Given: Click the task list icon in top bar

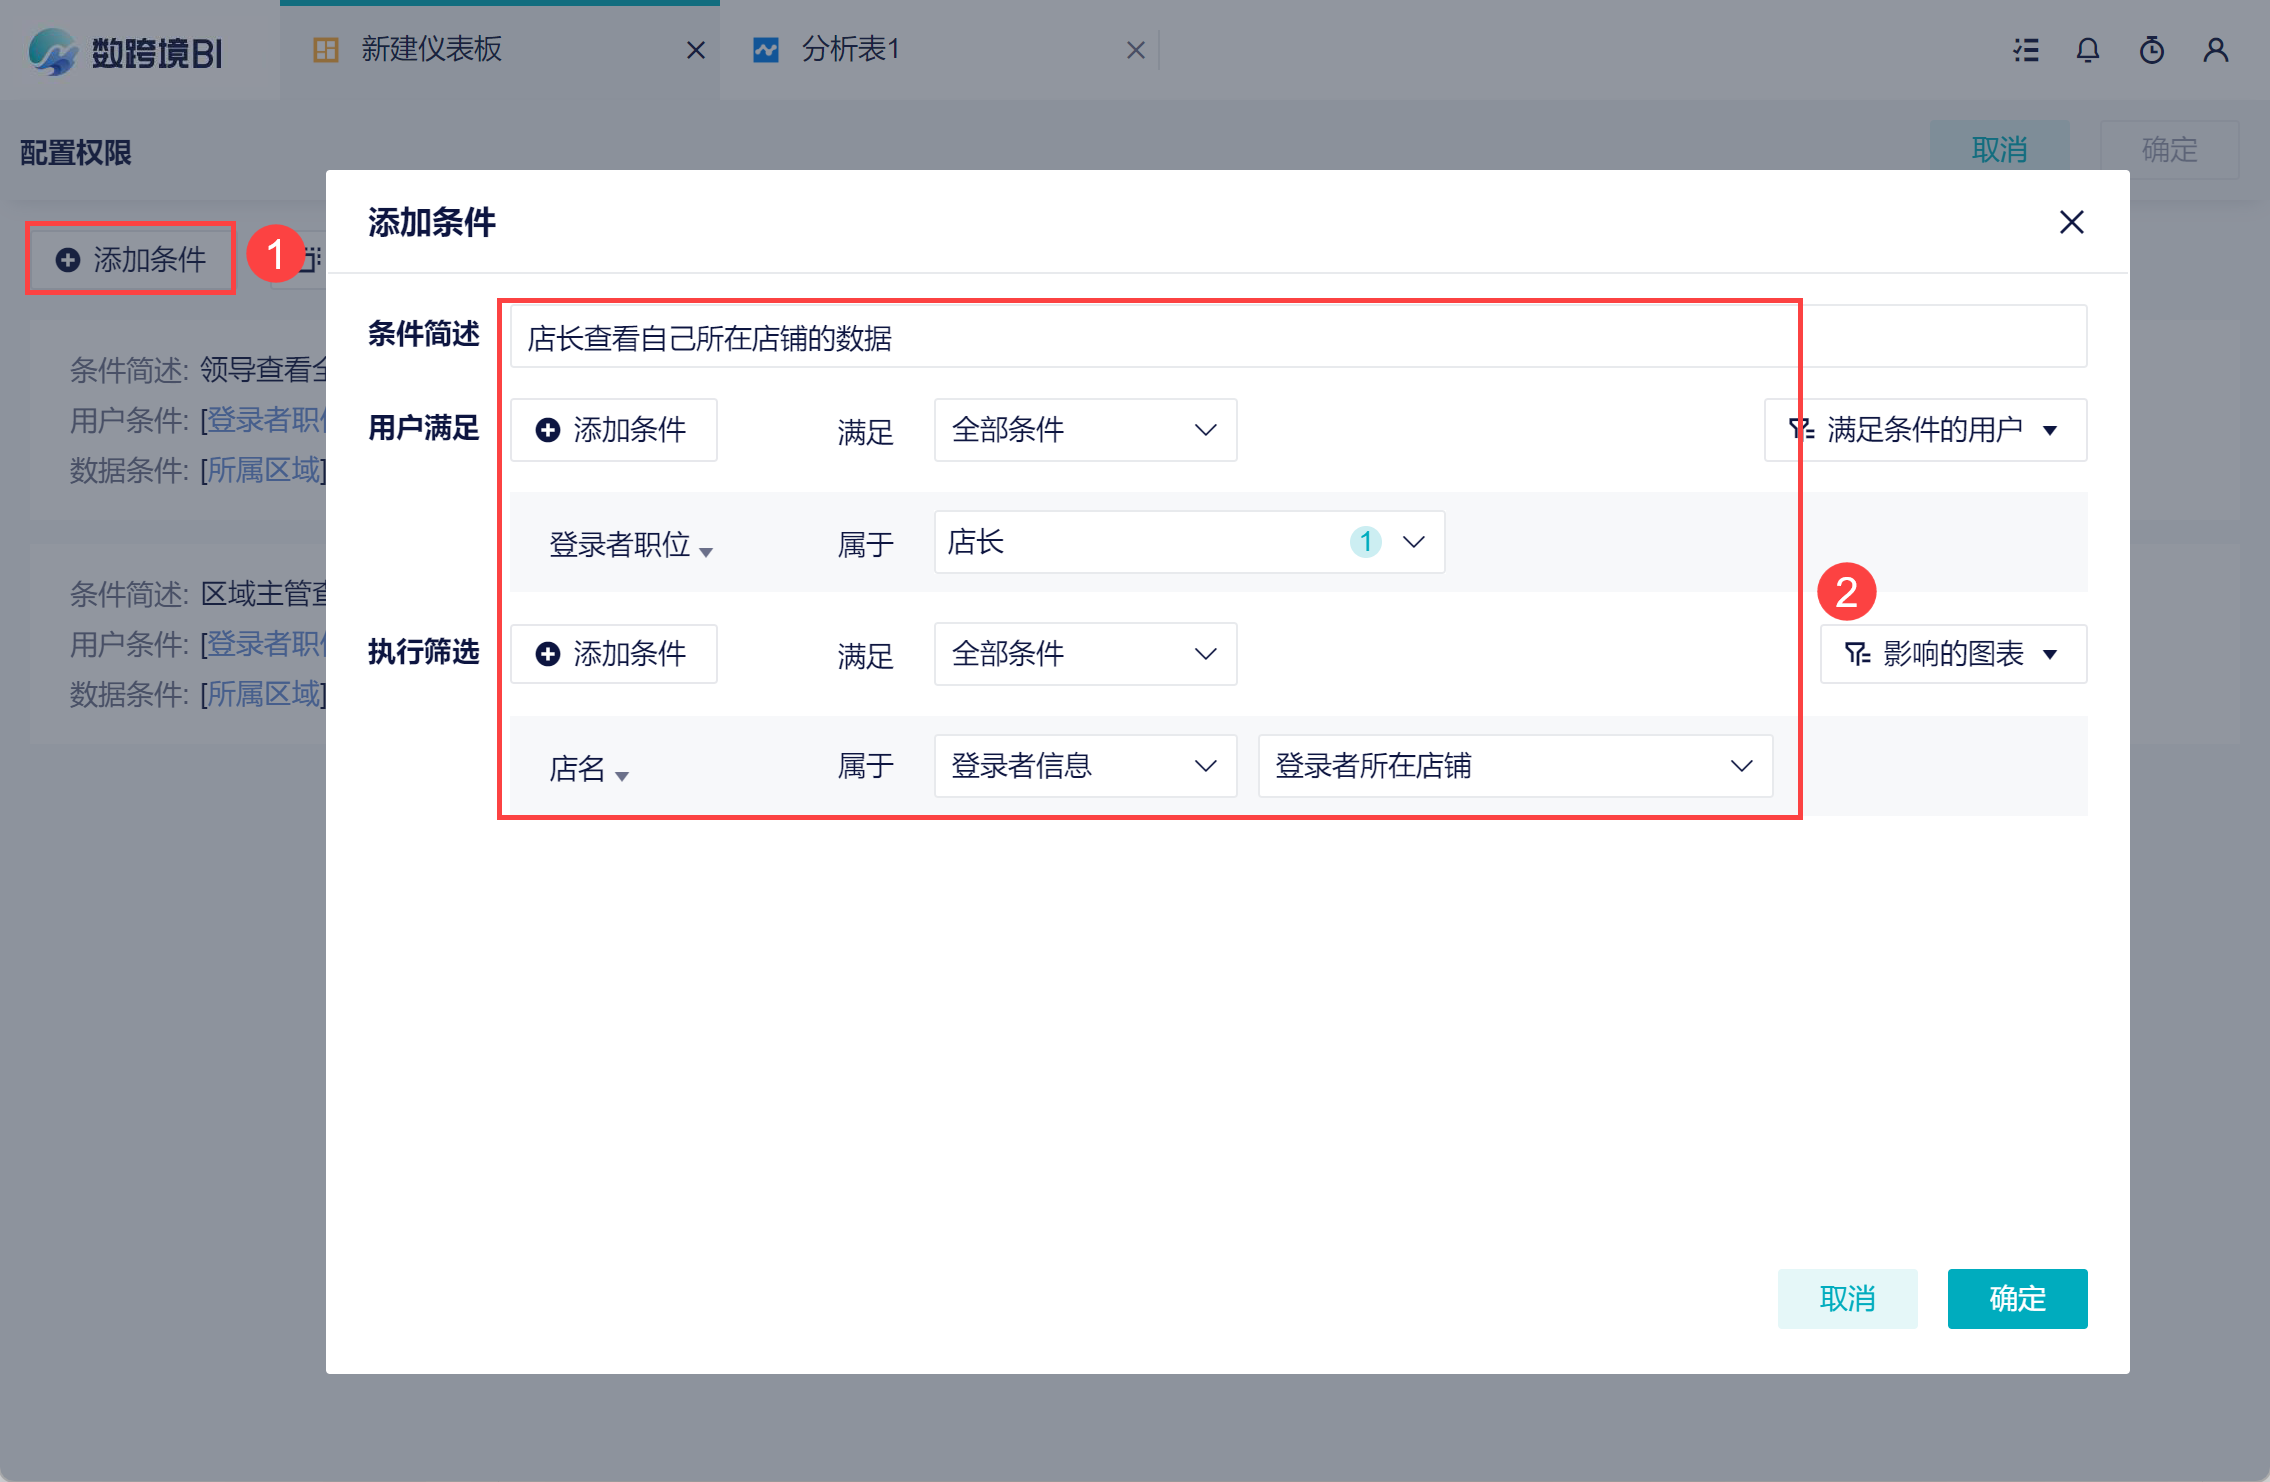Looking at the screenshot, I should [2026, 50].
